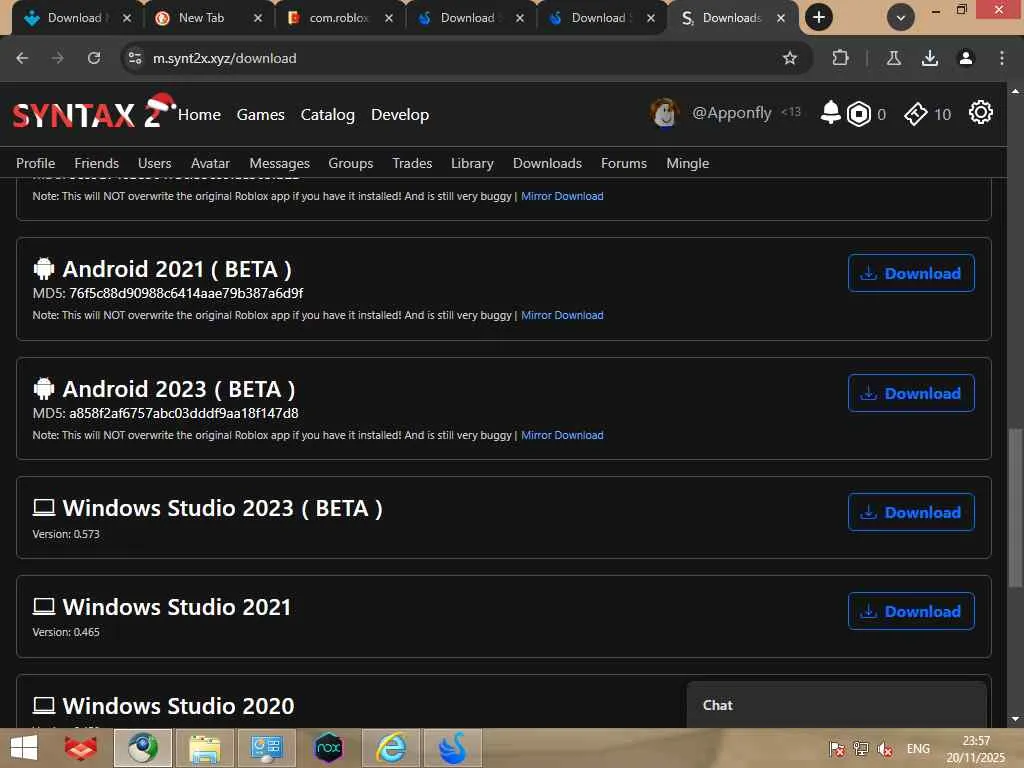This screenshot has width=1024, height=768.
Task: Open the Chrome three-dot menu
Action: 1001,58
